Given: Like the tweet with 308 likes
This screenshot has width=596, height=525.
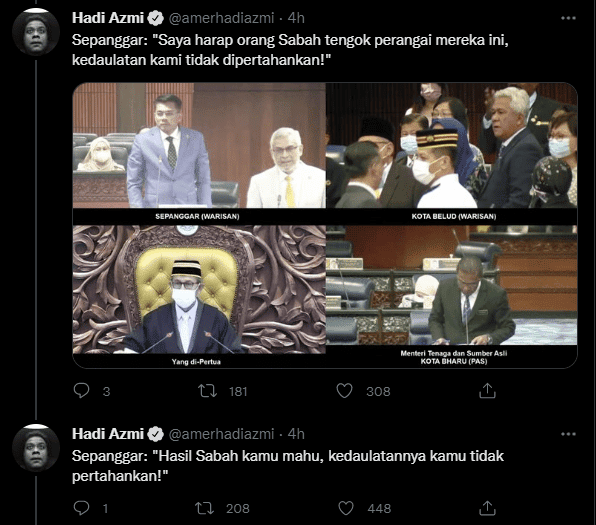Looking at the screenshot, I should click(344, 391).
